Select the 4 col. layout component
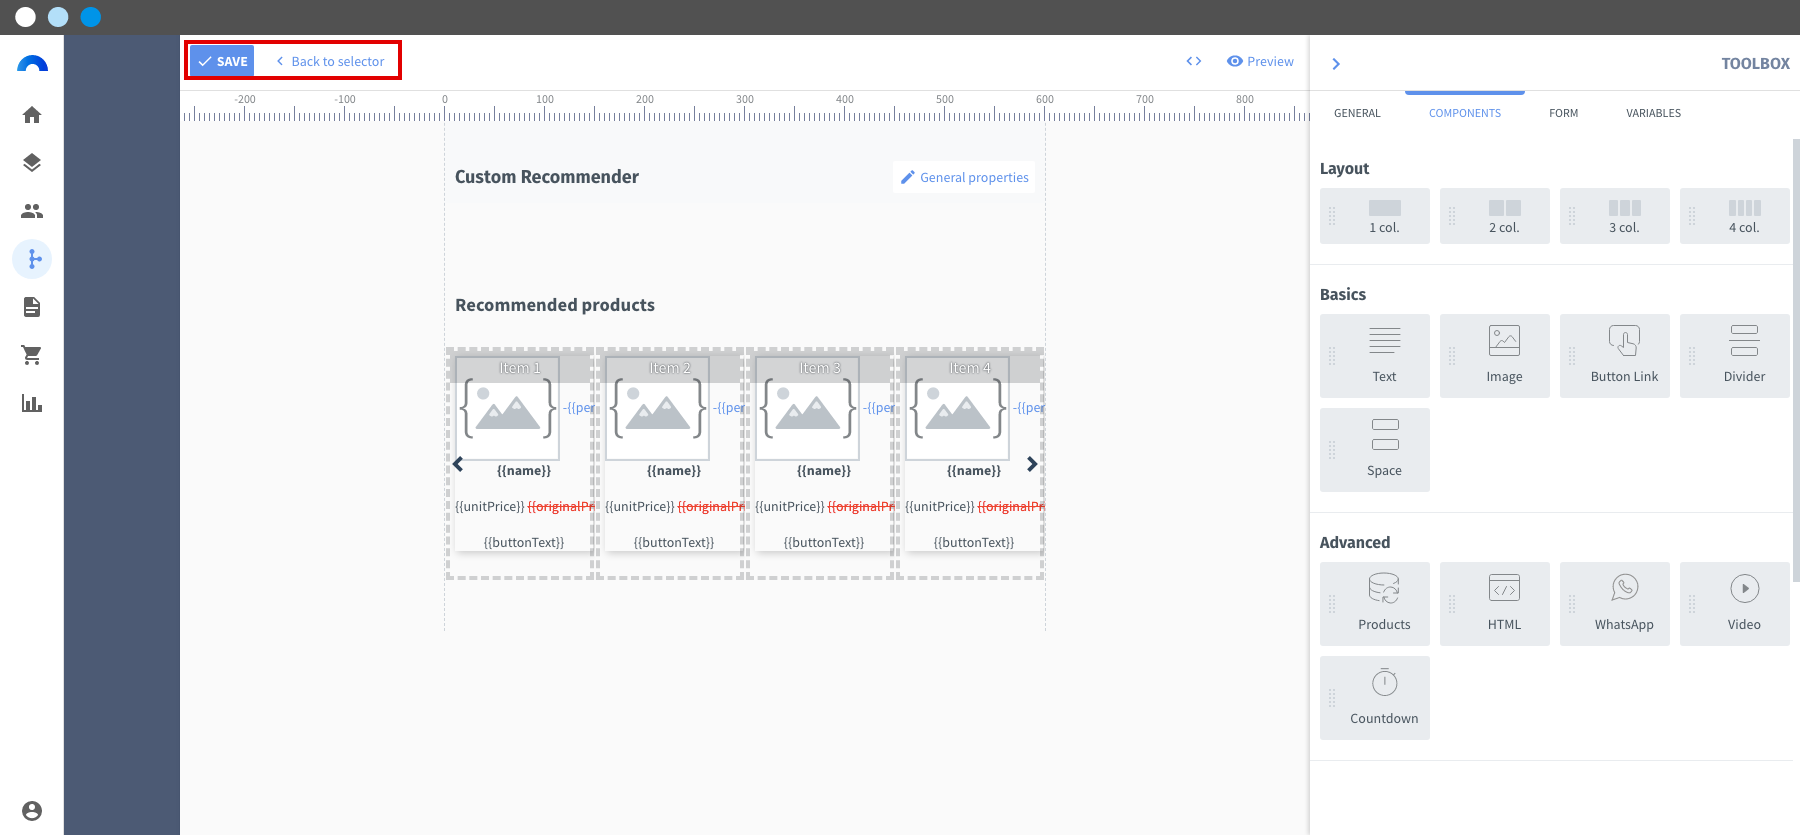Viewport: 1800px width, 835px height. pos(1735,216)
